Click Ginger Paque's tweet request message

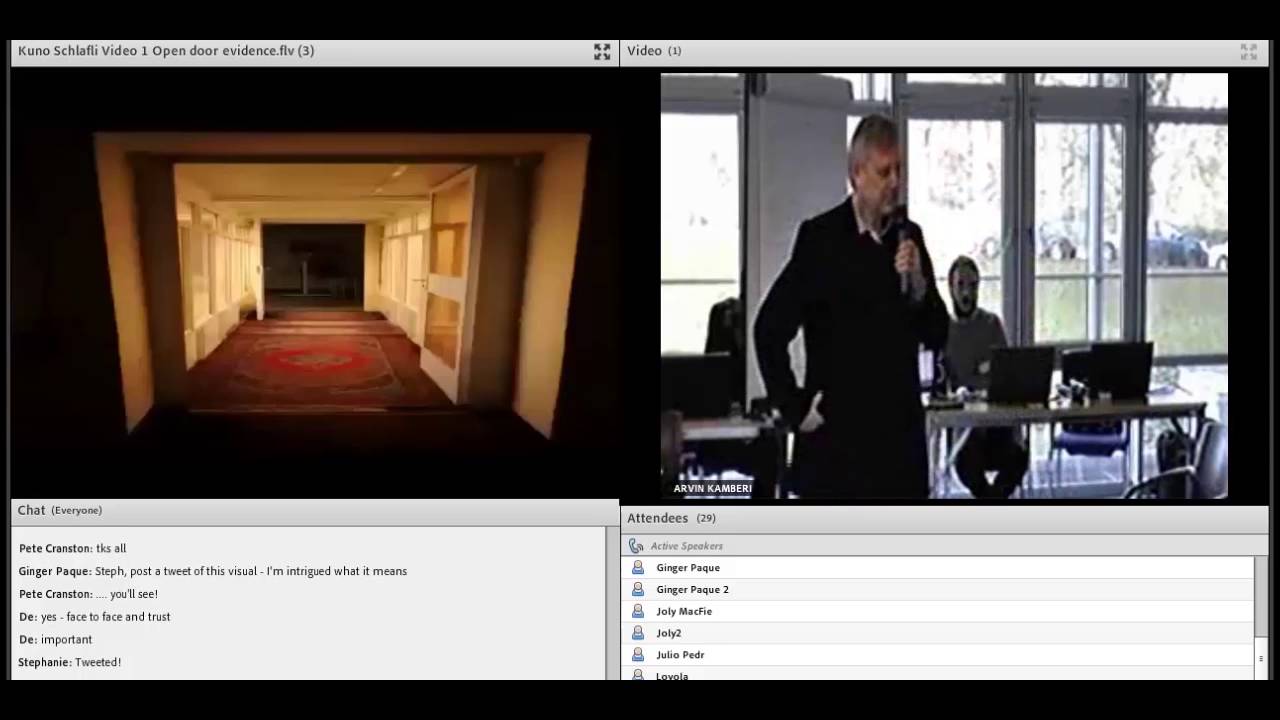[x=212, y=572]
